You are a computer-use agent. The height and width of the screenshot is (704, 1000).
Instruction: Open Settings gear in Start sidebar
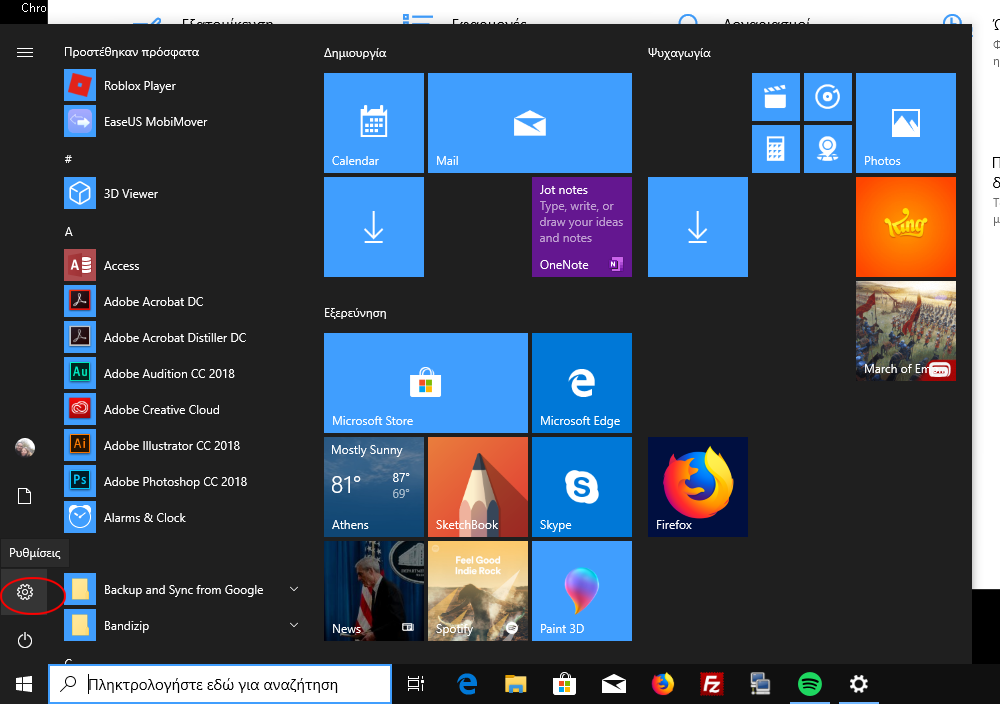tap(25, 593)
